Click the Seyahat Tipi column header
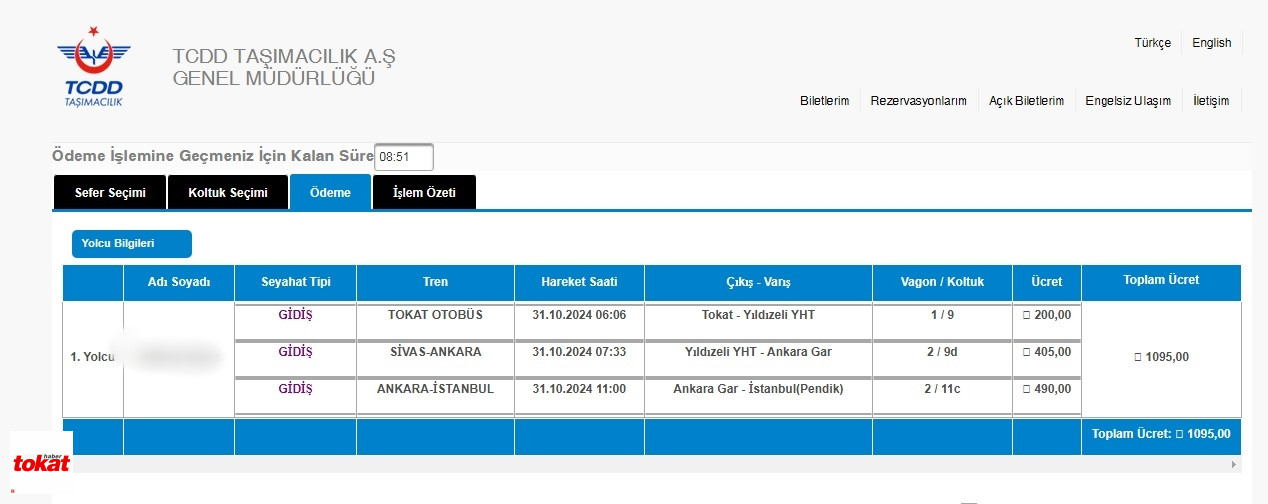This screenshot has width=1268, height=504. (295, 282)
